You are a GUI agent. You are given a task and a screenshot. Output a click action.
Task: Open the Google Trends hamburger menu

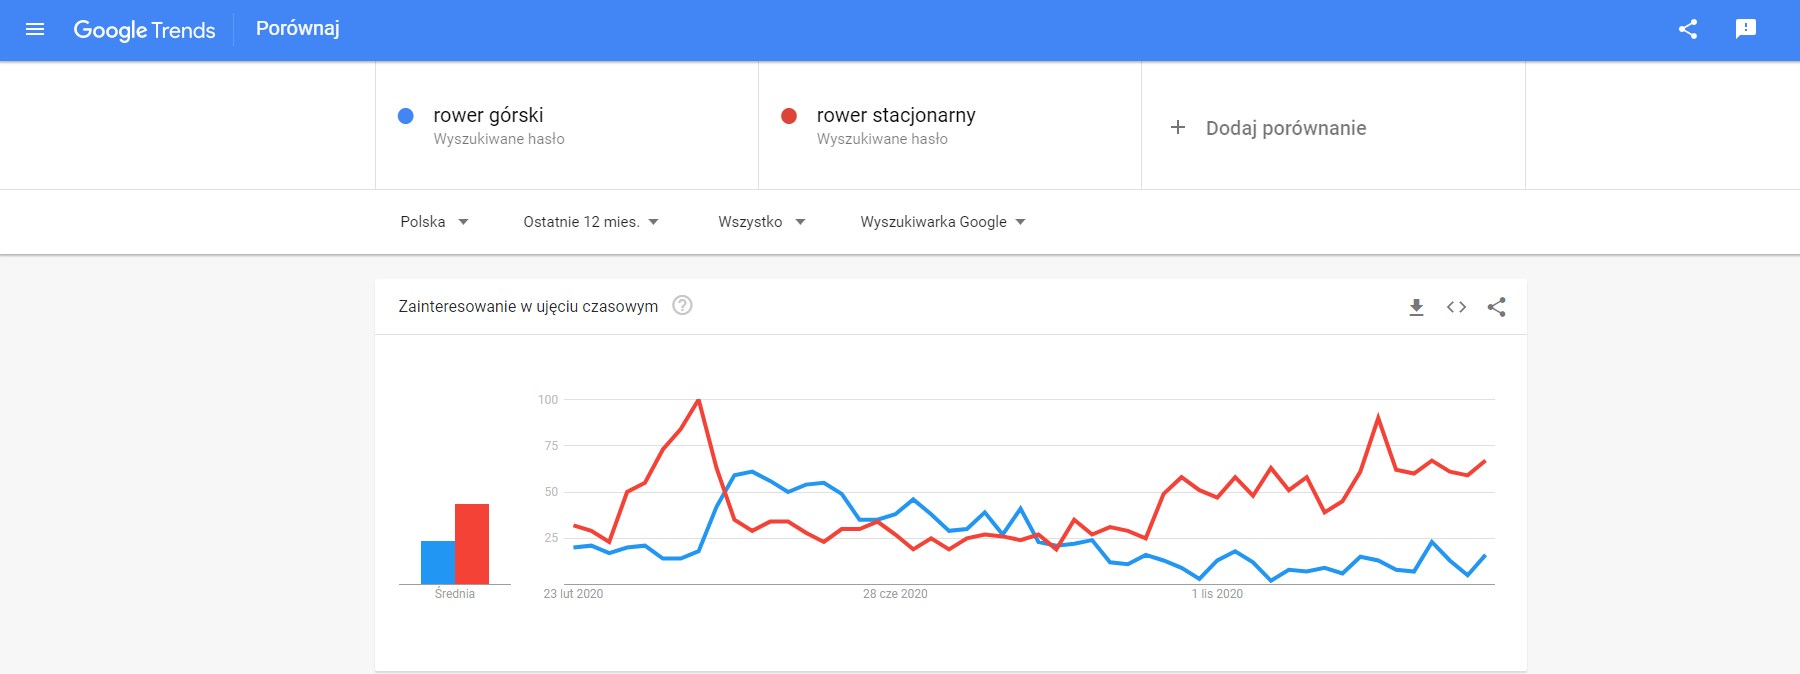click(x=36, y=29)
